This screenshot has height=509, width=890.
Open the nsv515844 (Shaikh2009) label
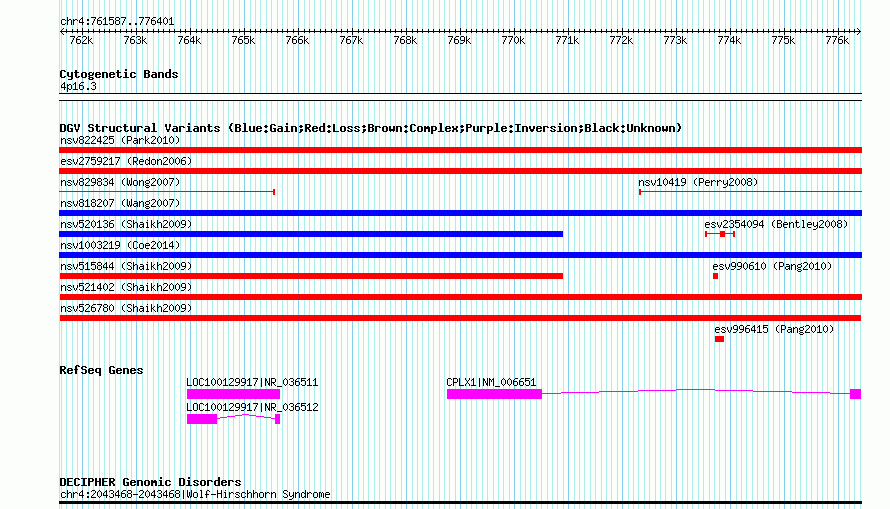click(126, 266)
